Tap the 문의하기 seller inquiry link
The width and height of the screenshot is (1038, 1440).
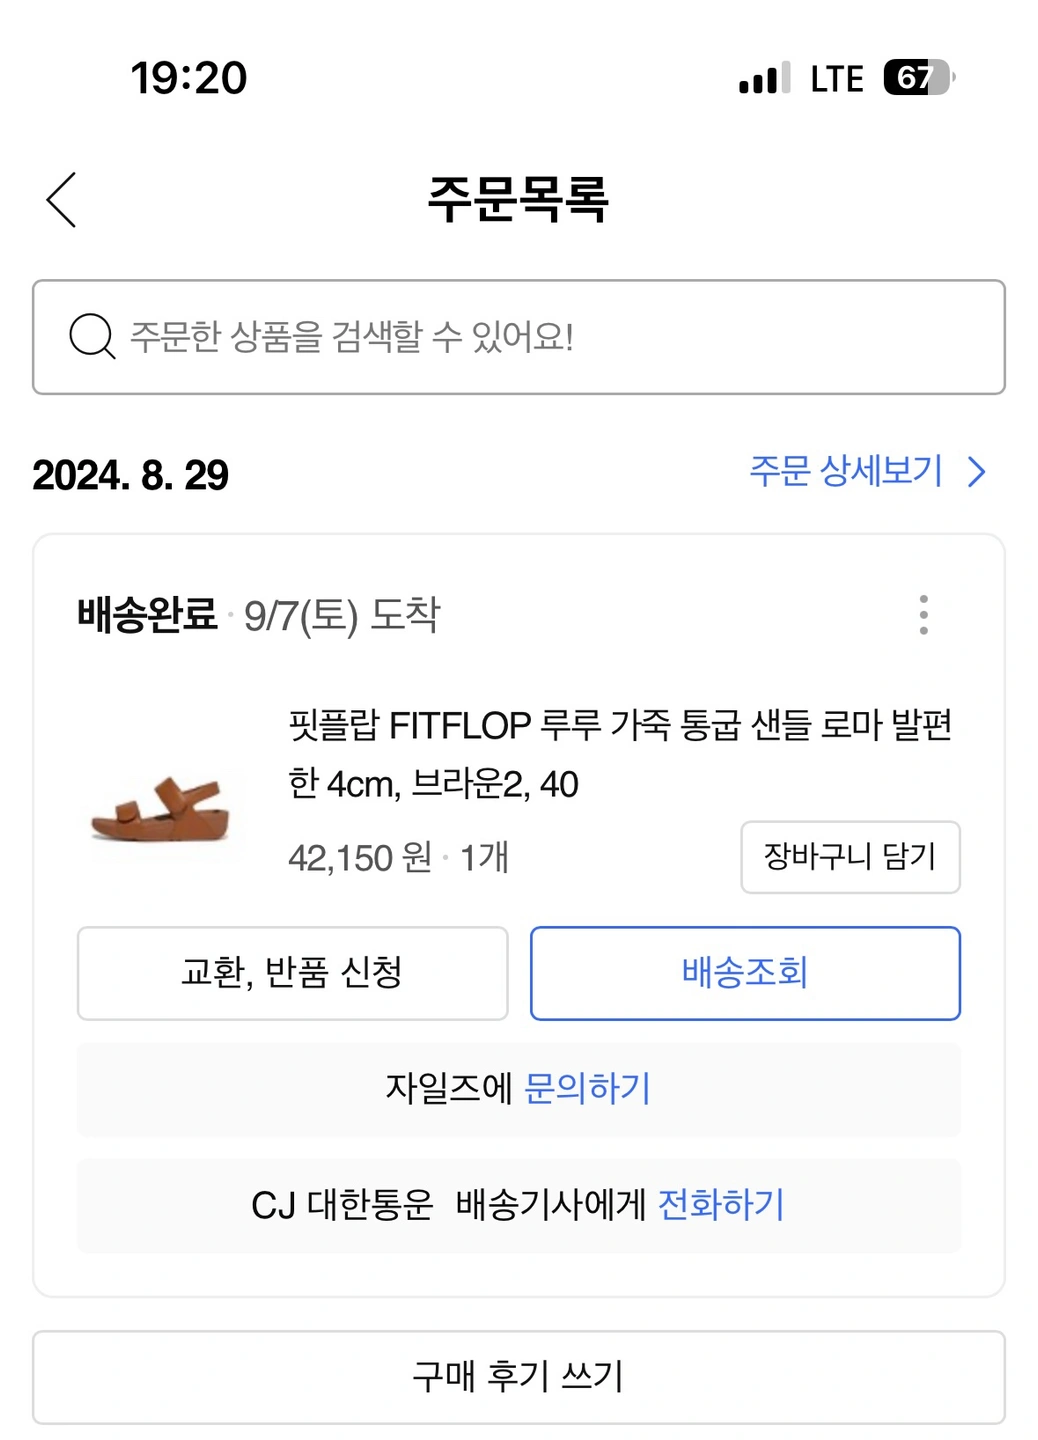pos(587,1088)
